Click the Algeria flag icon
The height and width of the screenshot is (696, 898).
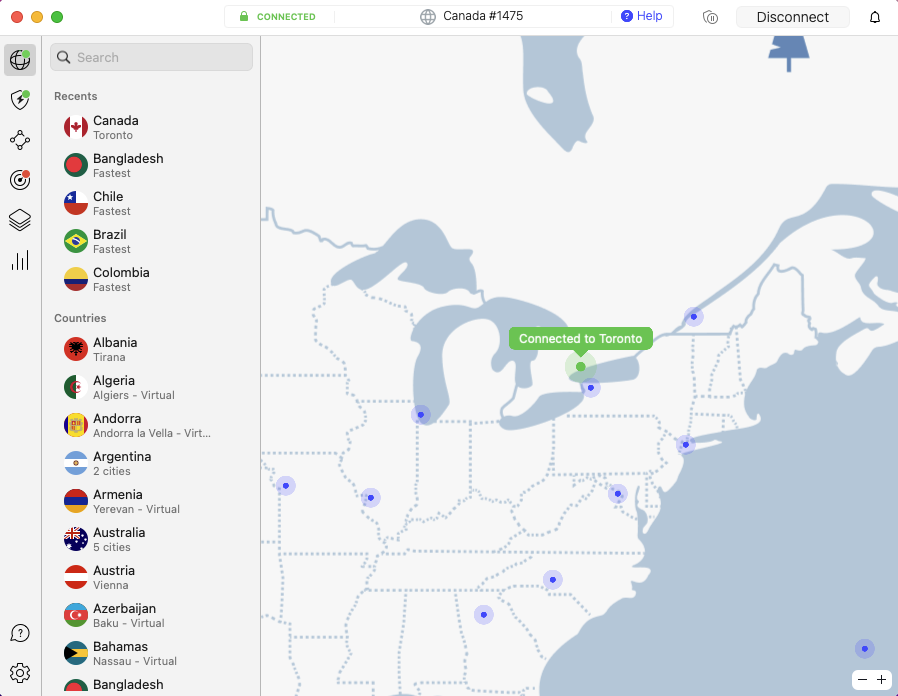[76, 387]
